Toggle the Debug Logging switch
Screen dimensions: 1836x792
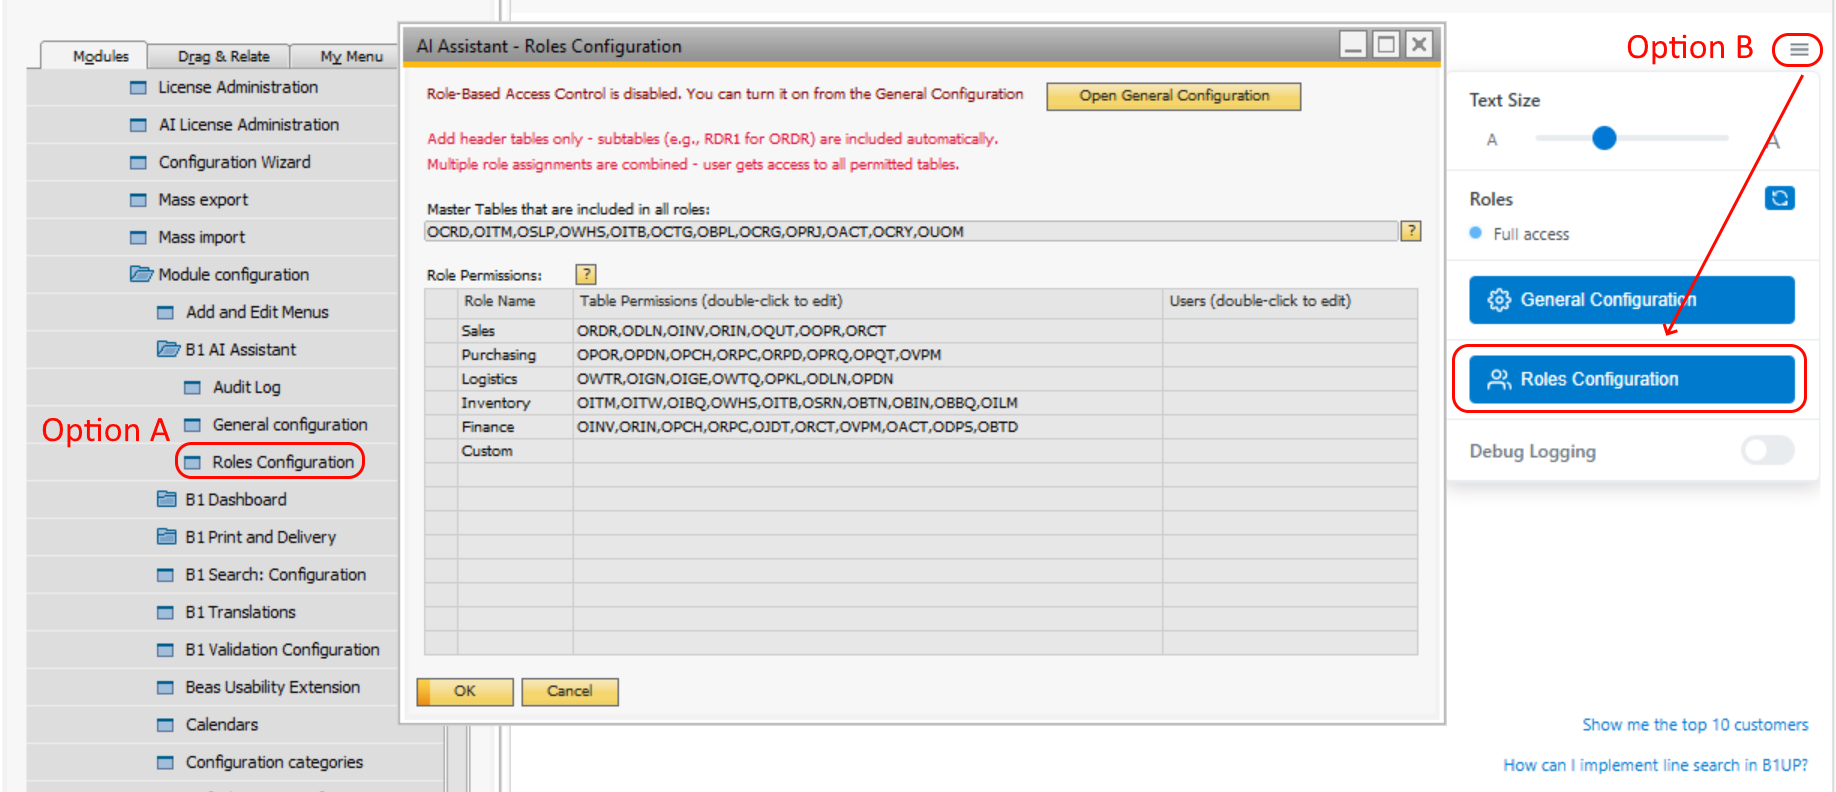coord(1767,451)
